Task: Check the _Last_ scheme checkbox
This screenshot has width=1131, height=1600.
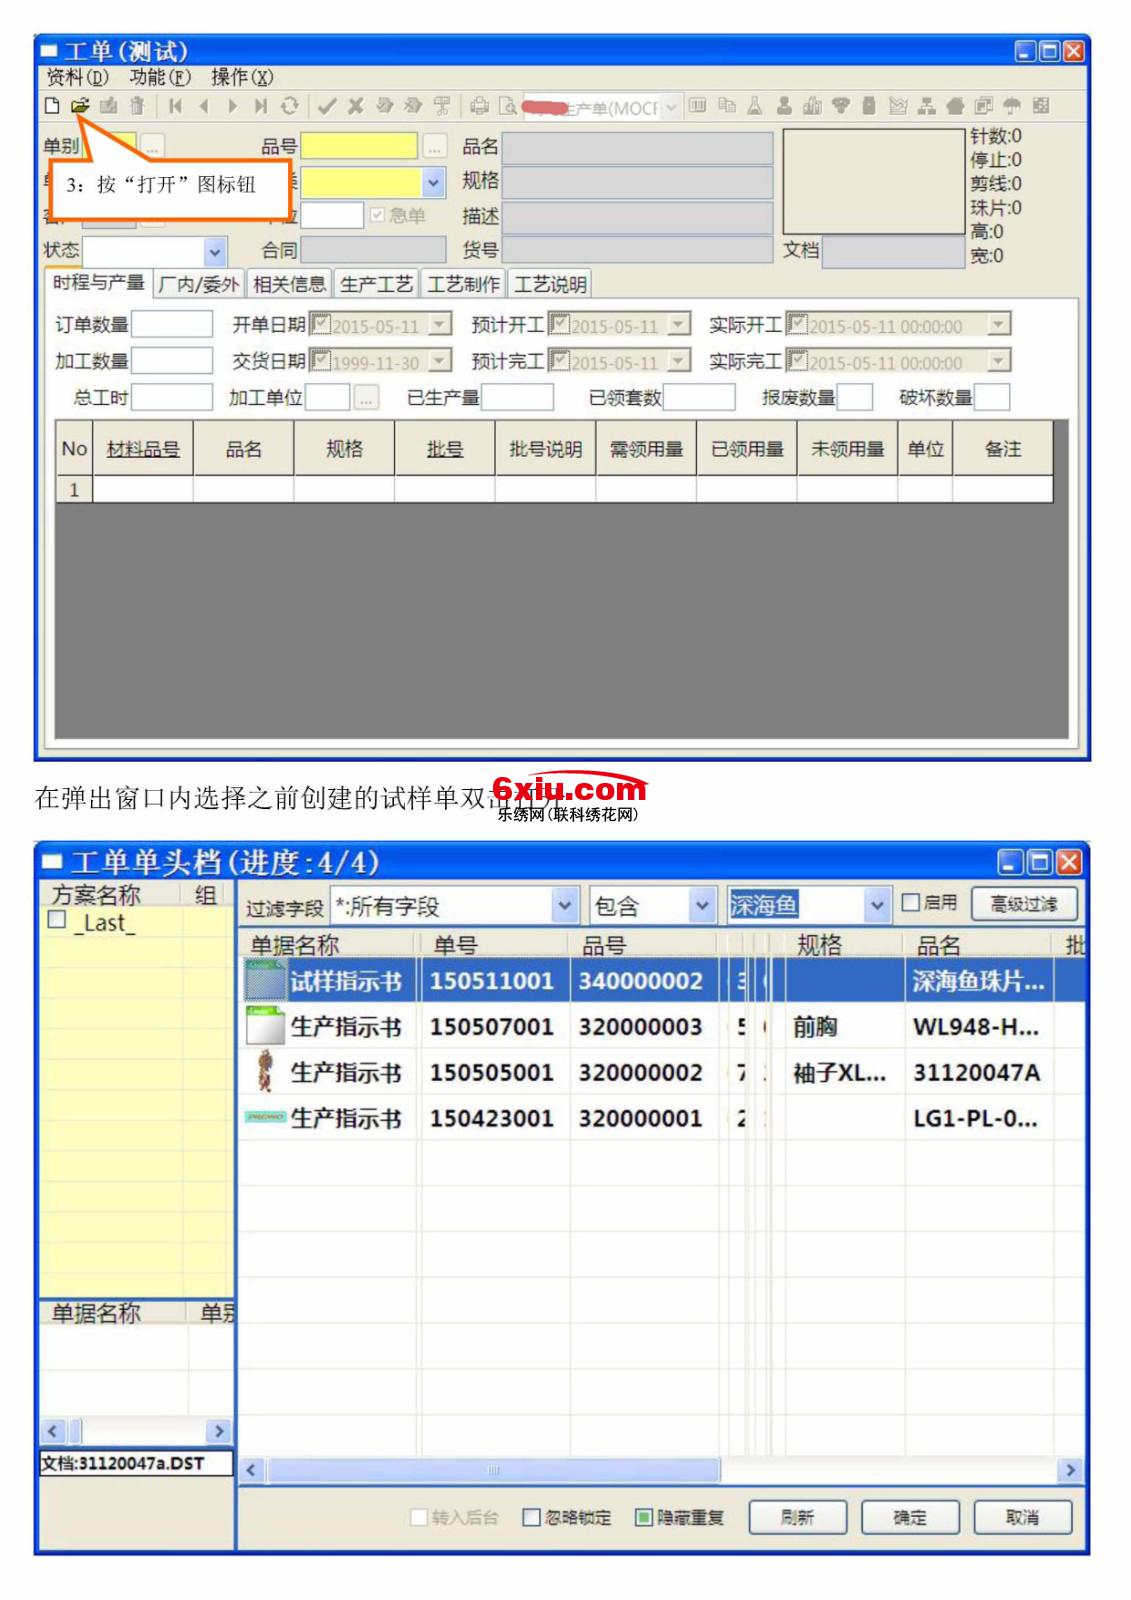Action: [58, 920]
